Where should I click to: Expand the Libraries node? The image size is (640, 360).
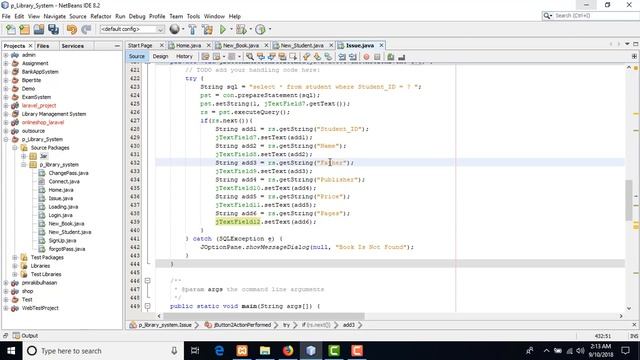(x=15, y=266)
